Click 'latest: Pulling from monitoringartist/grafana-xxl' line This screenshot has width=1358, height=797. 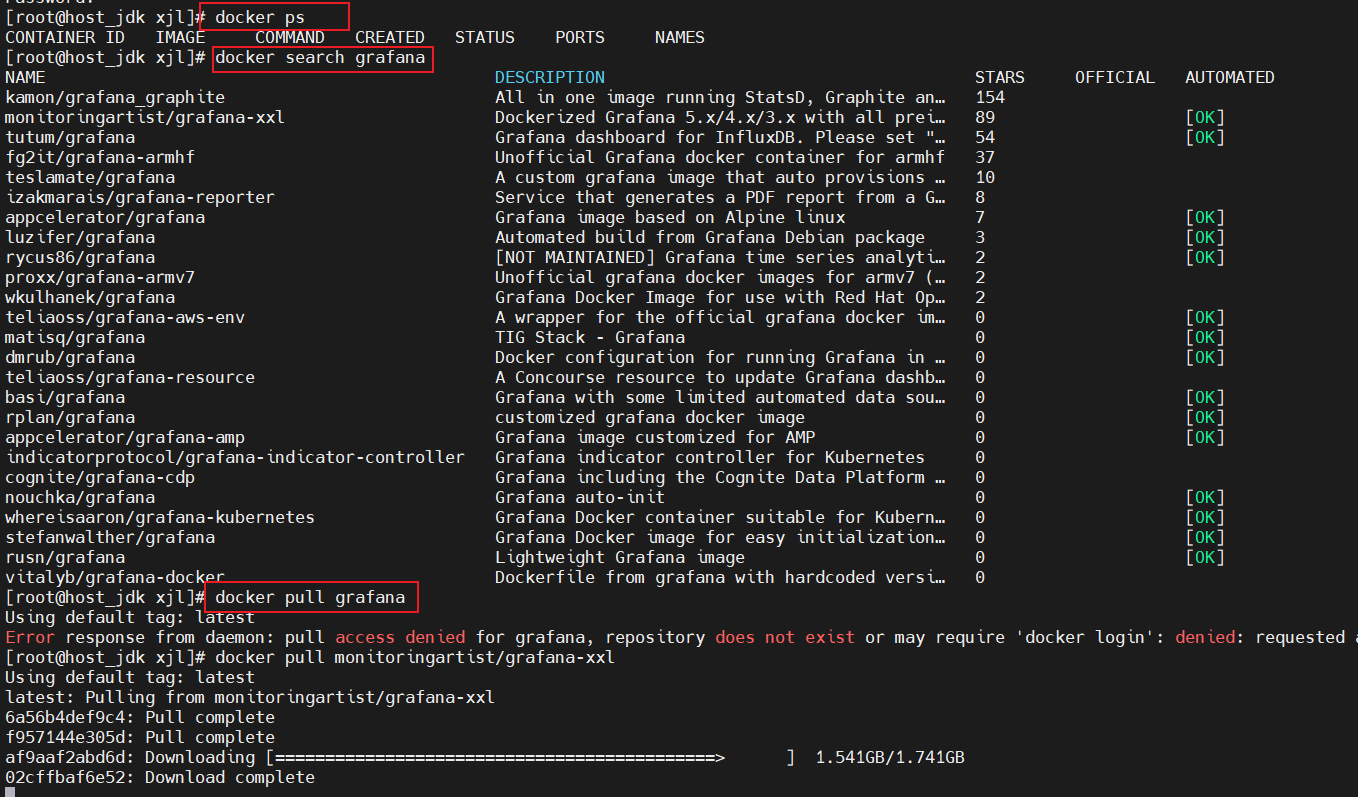click(x=250, y=697)
